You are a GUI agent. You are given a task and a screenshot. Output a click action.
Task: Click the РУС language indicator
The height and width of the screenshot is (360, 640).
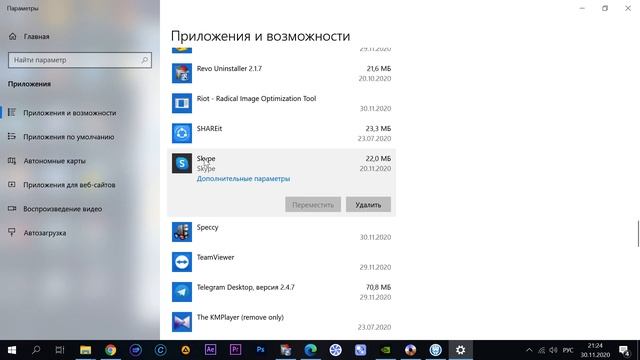coord(568,350)
